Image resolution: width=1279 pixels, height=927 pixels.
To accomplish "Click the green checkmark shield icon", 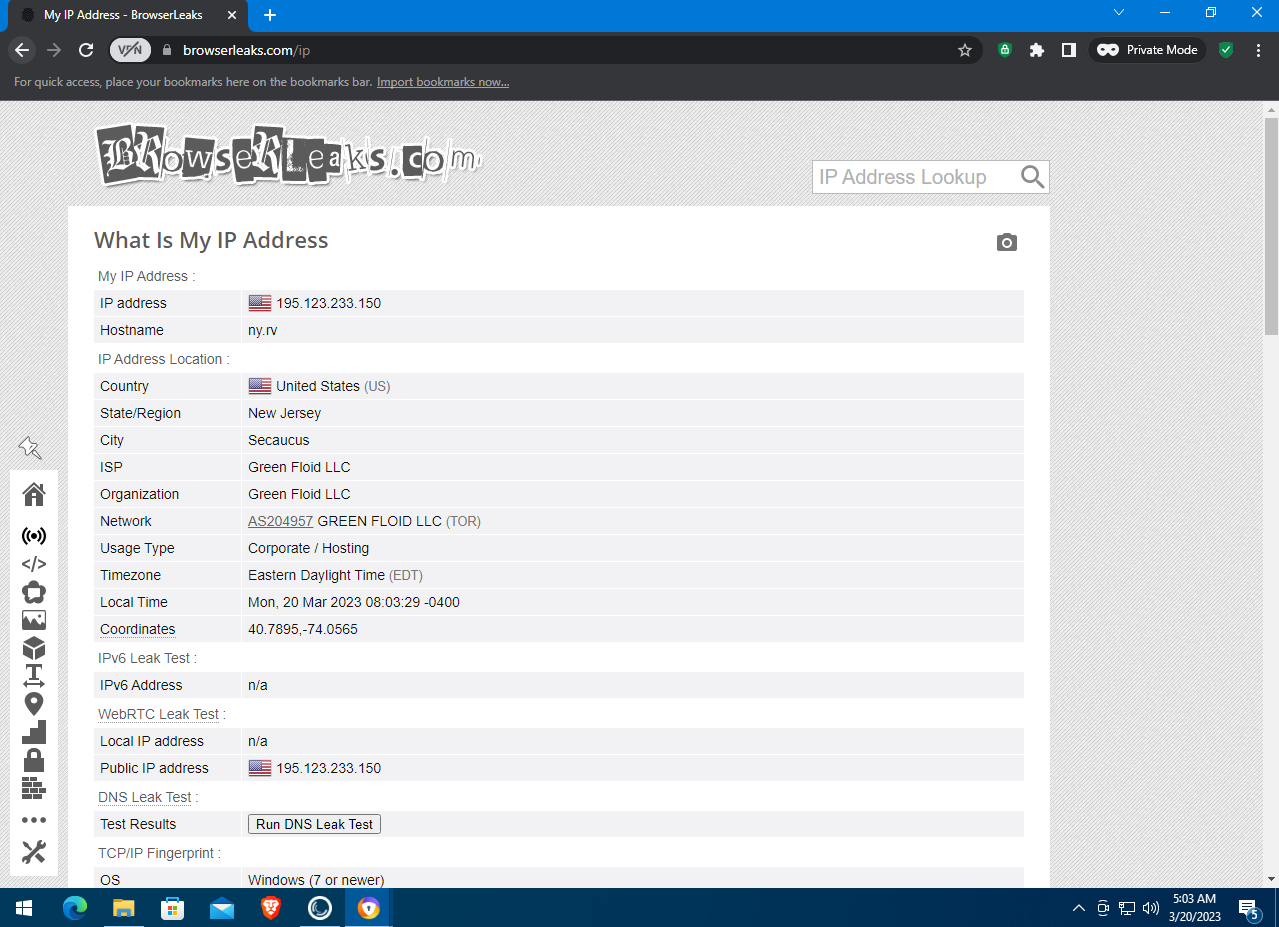I will click(1226, 50).
